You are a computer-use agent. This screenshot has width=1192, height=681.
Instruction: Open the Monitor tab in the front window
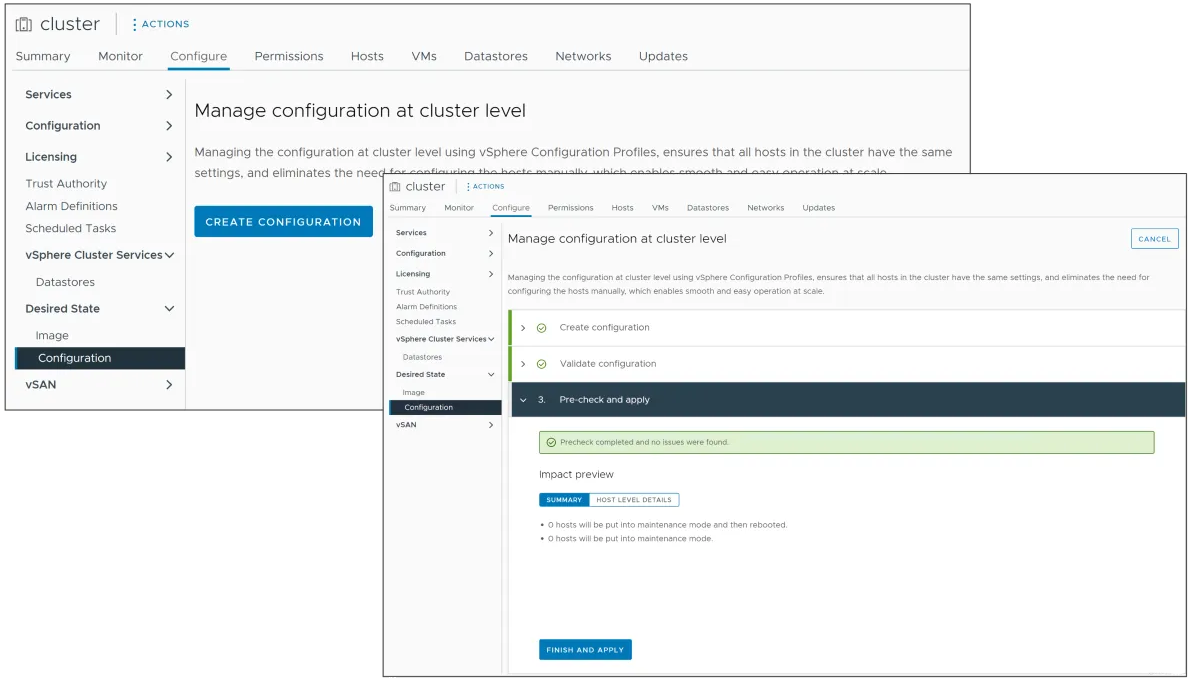point(459,208)
